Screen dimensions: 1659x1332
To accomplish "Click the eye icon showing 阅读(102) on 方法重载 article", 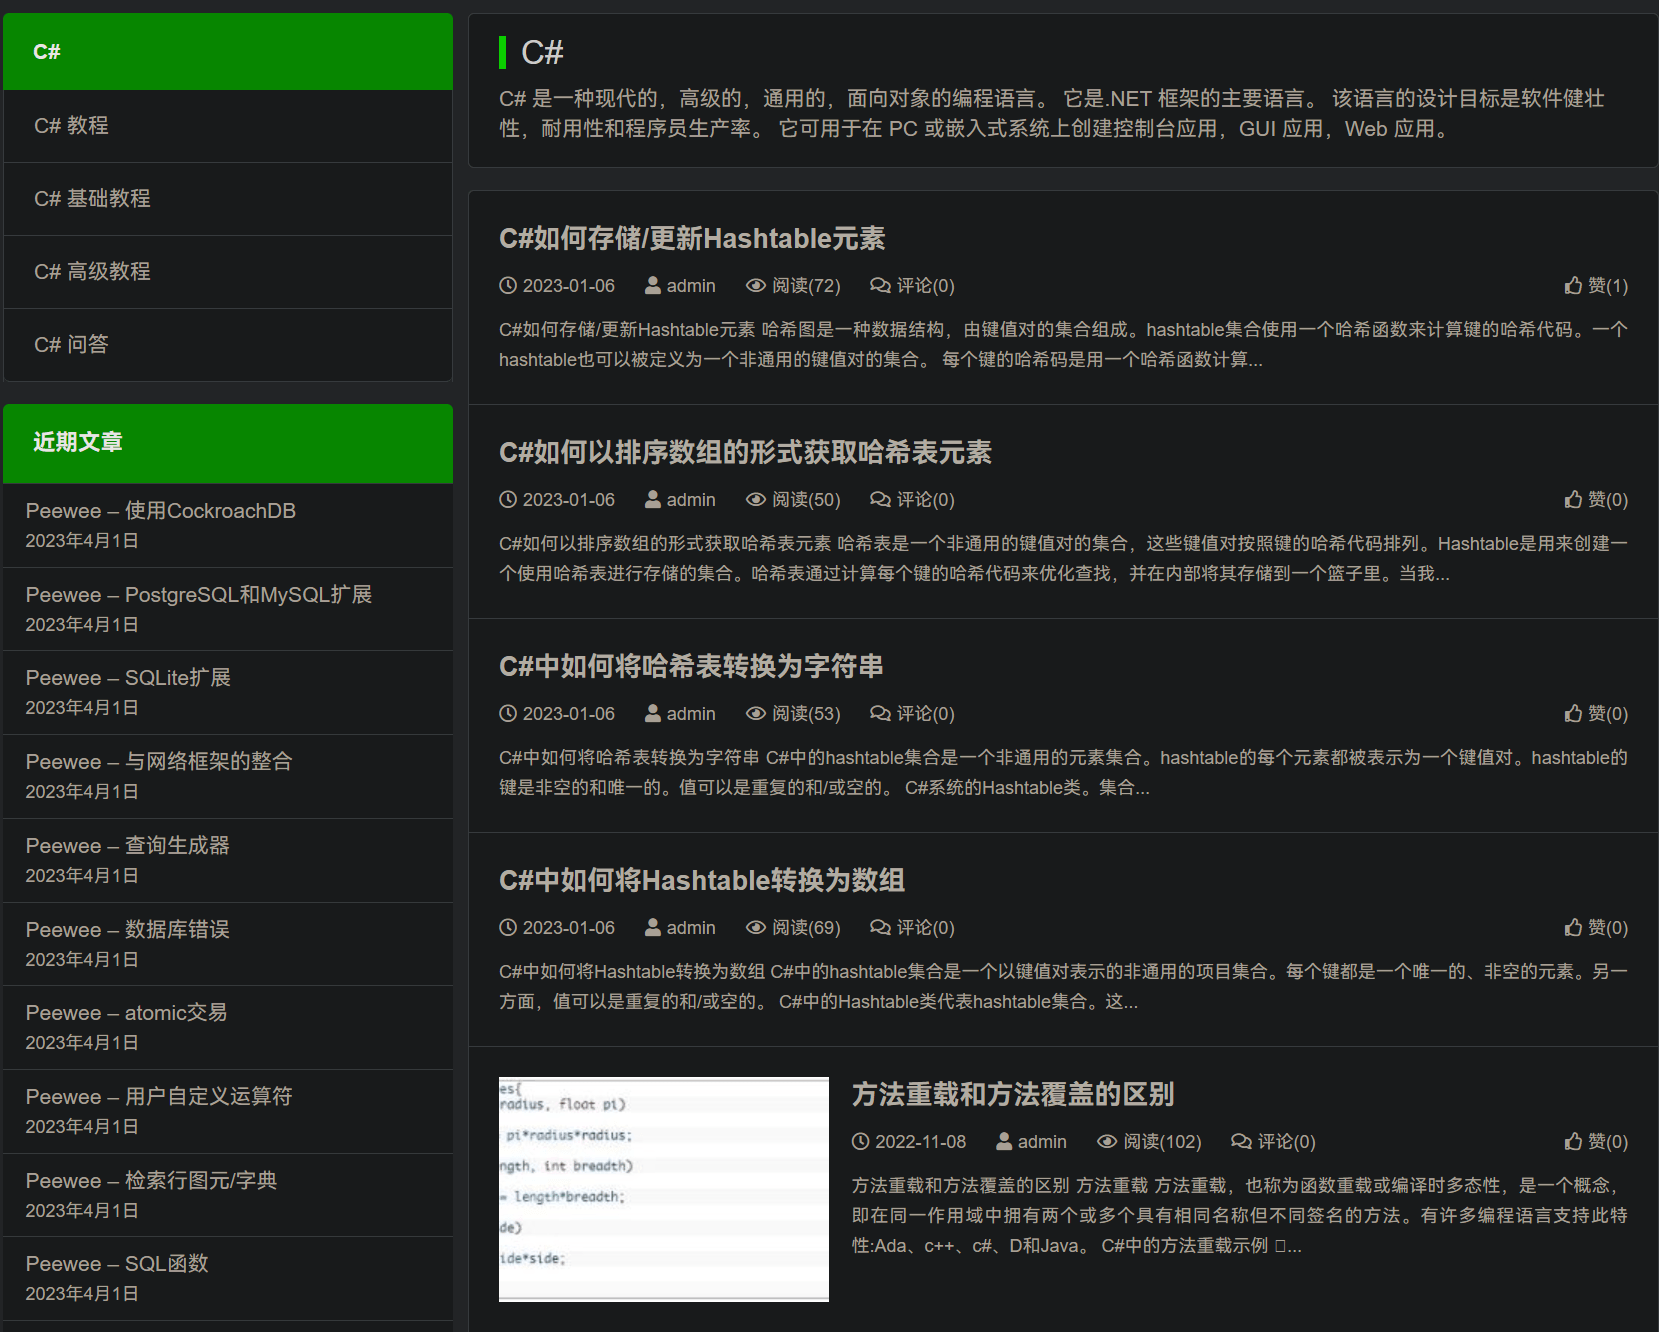I will (1107, 1141).
